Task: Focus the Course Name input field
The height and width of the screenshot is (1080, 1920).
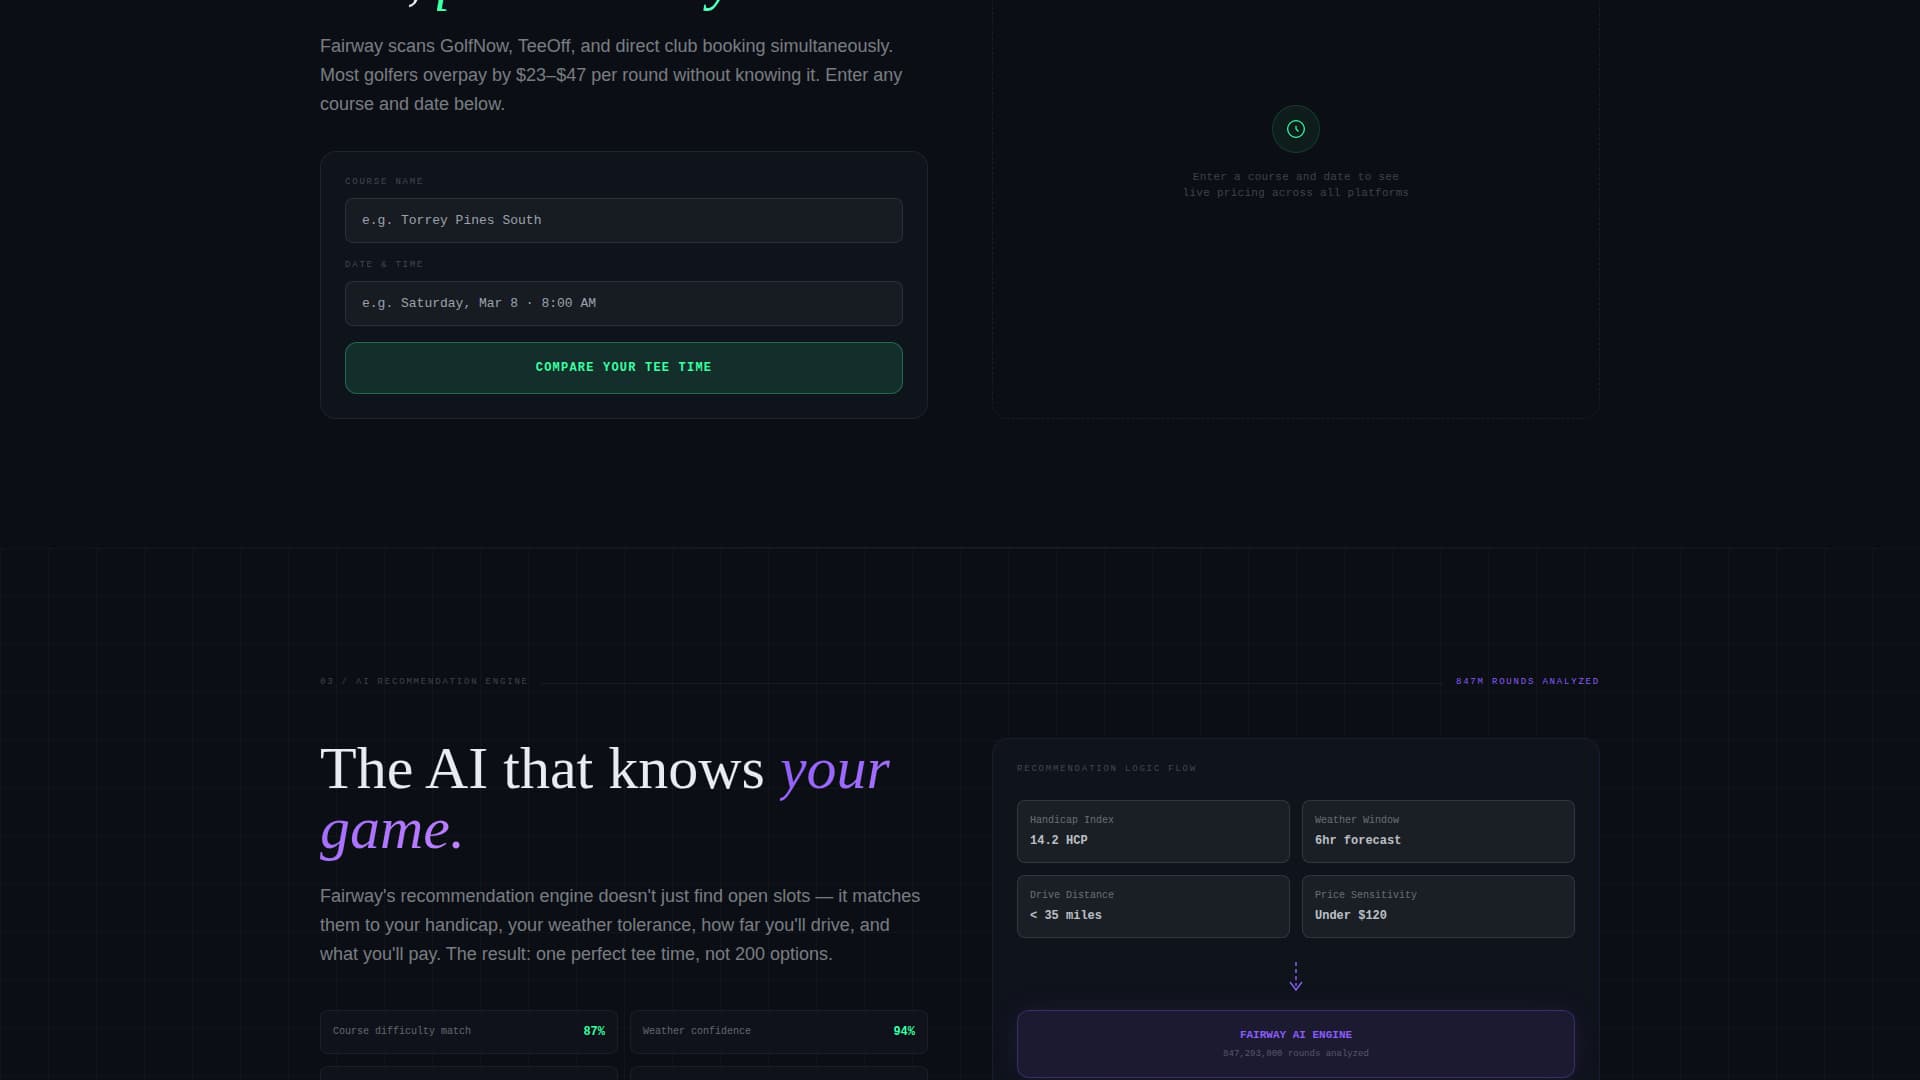Action: coord(623,220)
